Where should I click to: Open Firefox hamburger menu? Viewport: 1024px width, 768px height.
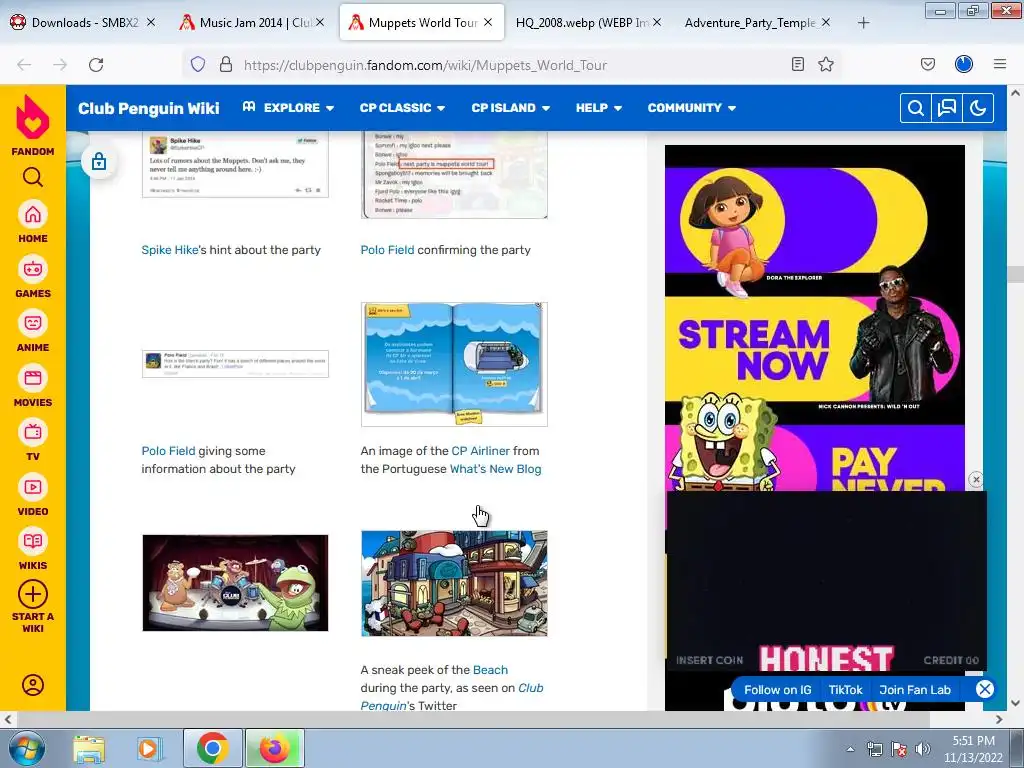tap(1000, 64)
